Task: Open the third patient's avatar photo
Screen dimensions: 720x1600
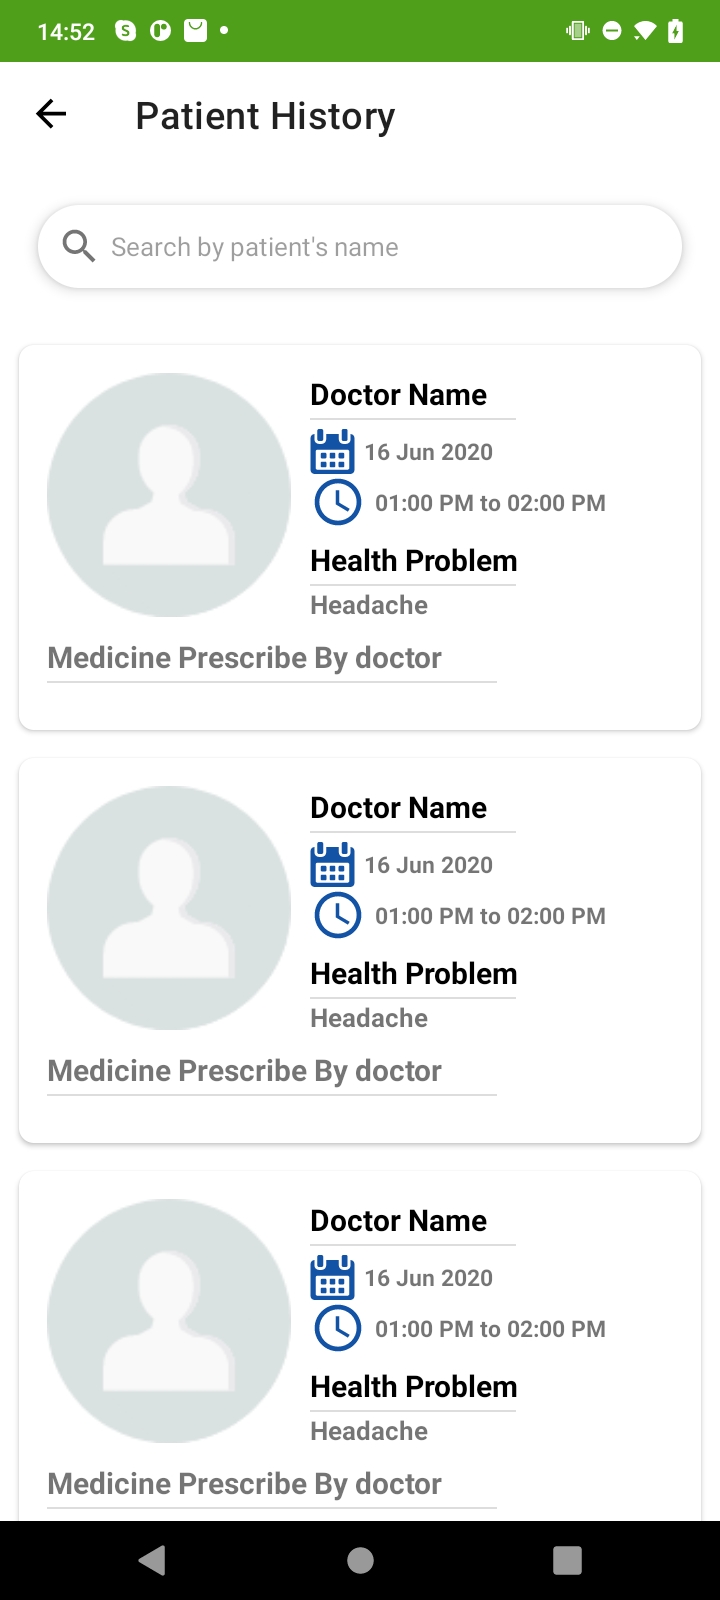Action: [x=169, y=1321]
